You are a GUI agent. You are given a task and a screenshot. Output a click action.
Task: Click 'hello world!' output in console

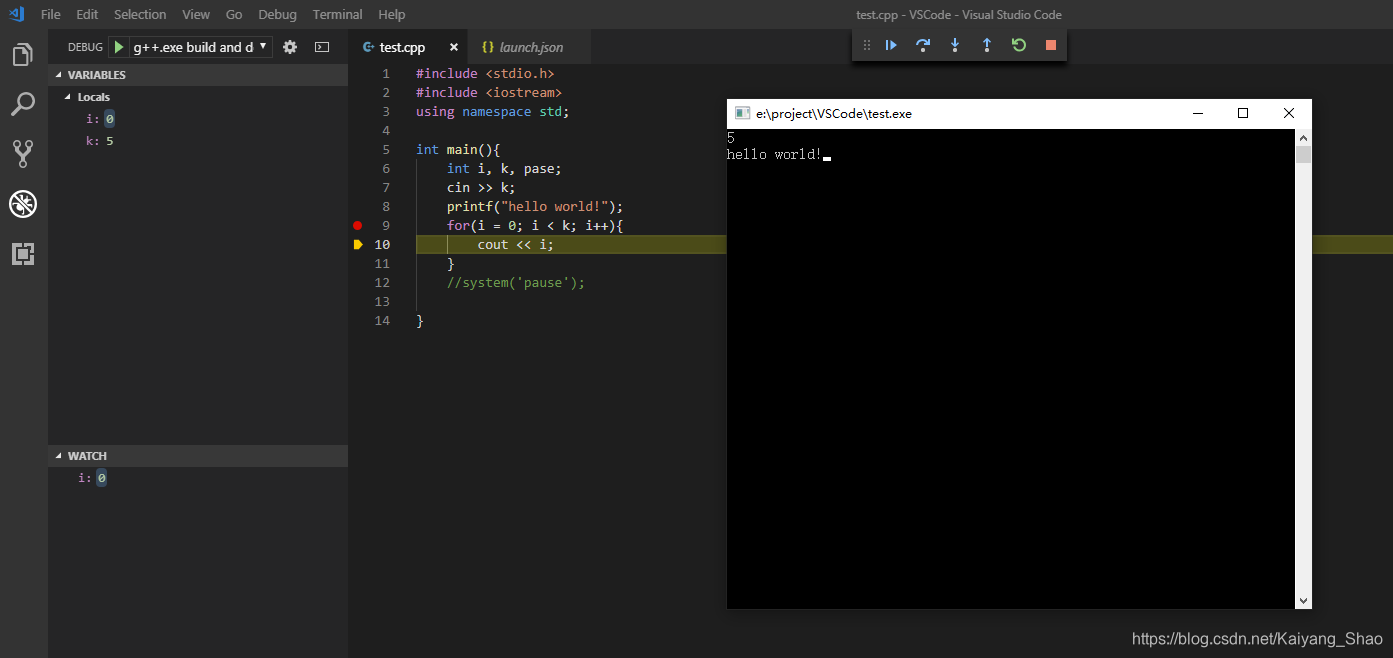click(774, 154)
